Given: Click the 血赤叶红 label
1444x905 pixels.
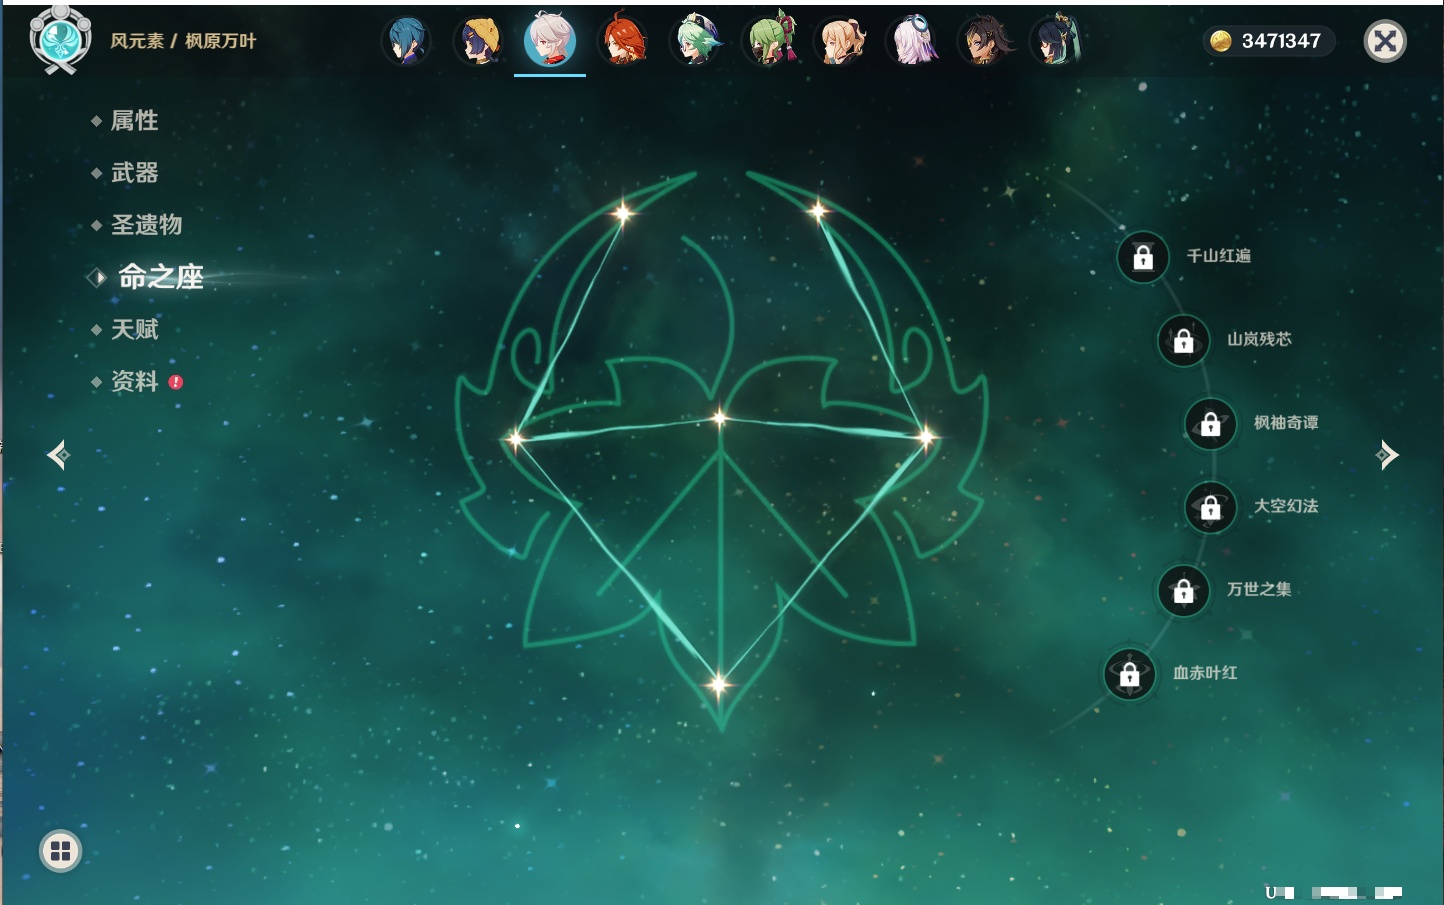Looking at the screenshot, I should pos(1206,673).
